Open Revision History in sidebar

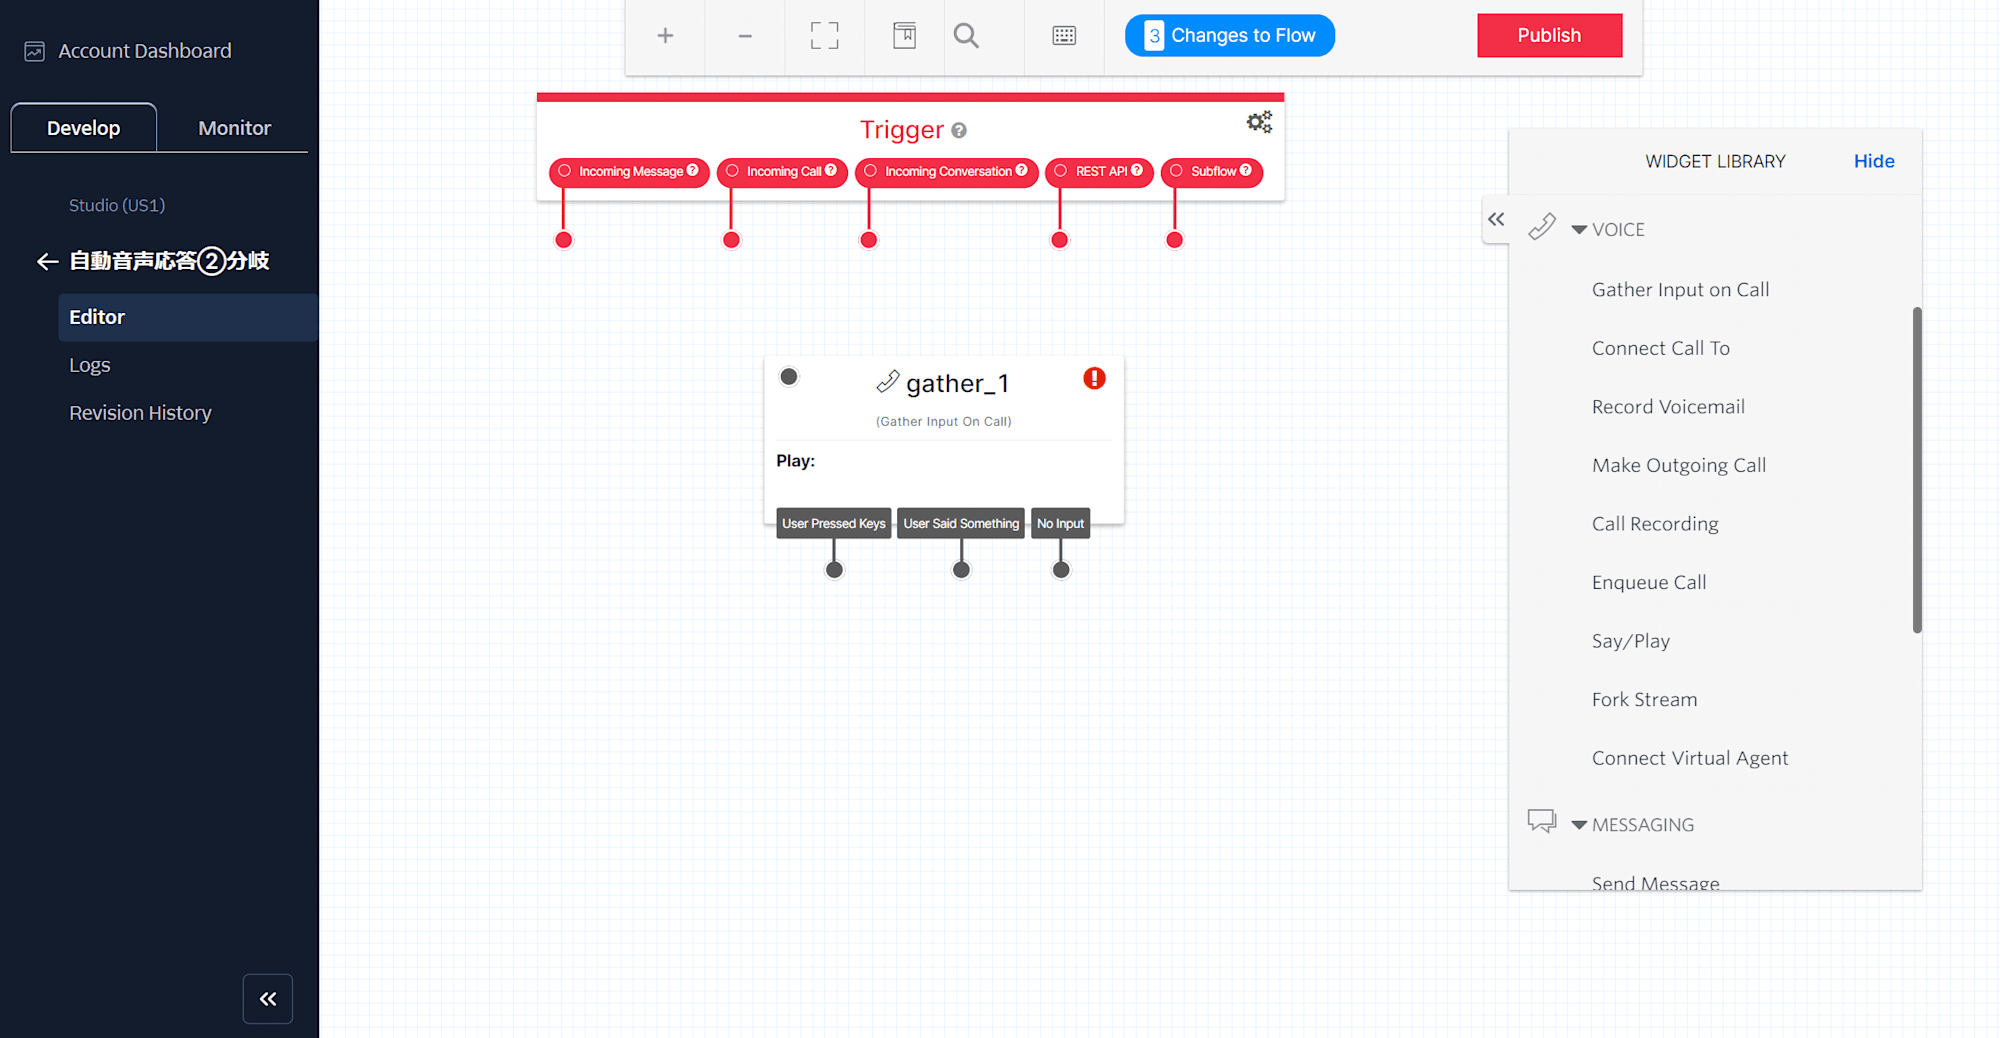coord(140,413)
